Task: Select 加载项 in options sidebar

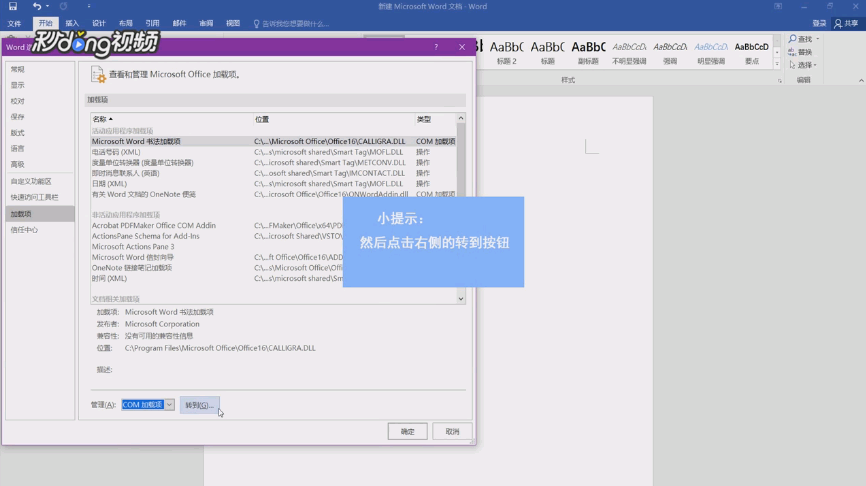Action: 40,214
